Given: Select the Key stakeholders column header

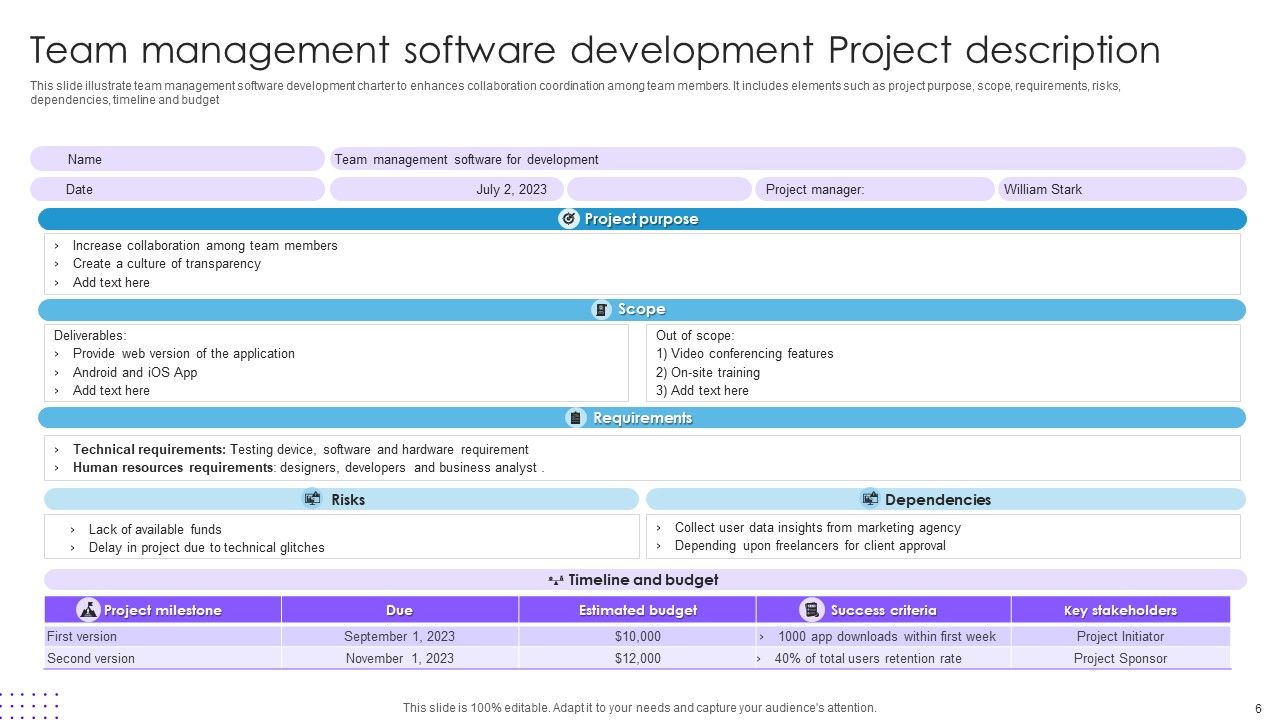Looking at the screenshot, I should click(x=1121, y=610).
